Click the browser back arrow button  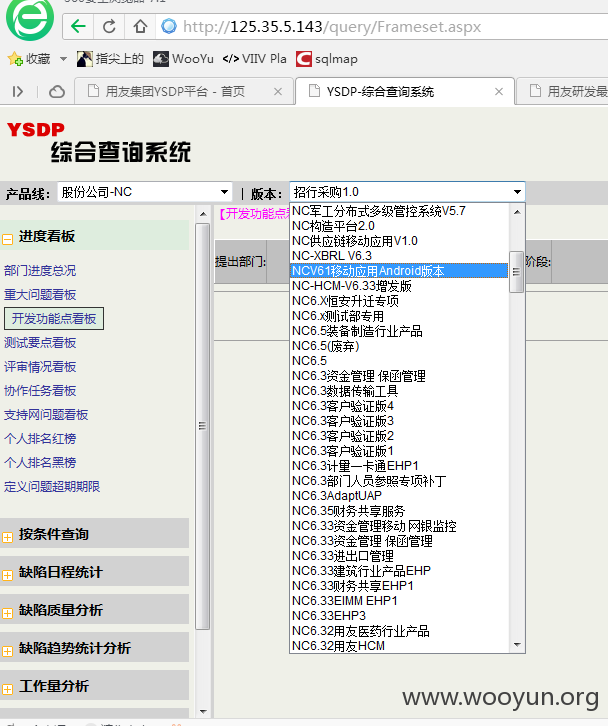coord(78,26)
